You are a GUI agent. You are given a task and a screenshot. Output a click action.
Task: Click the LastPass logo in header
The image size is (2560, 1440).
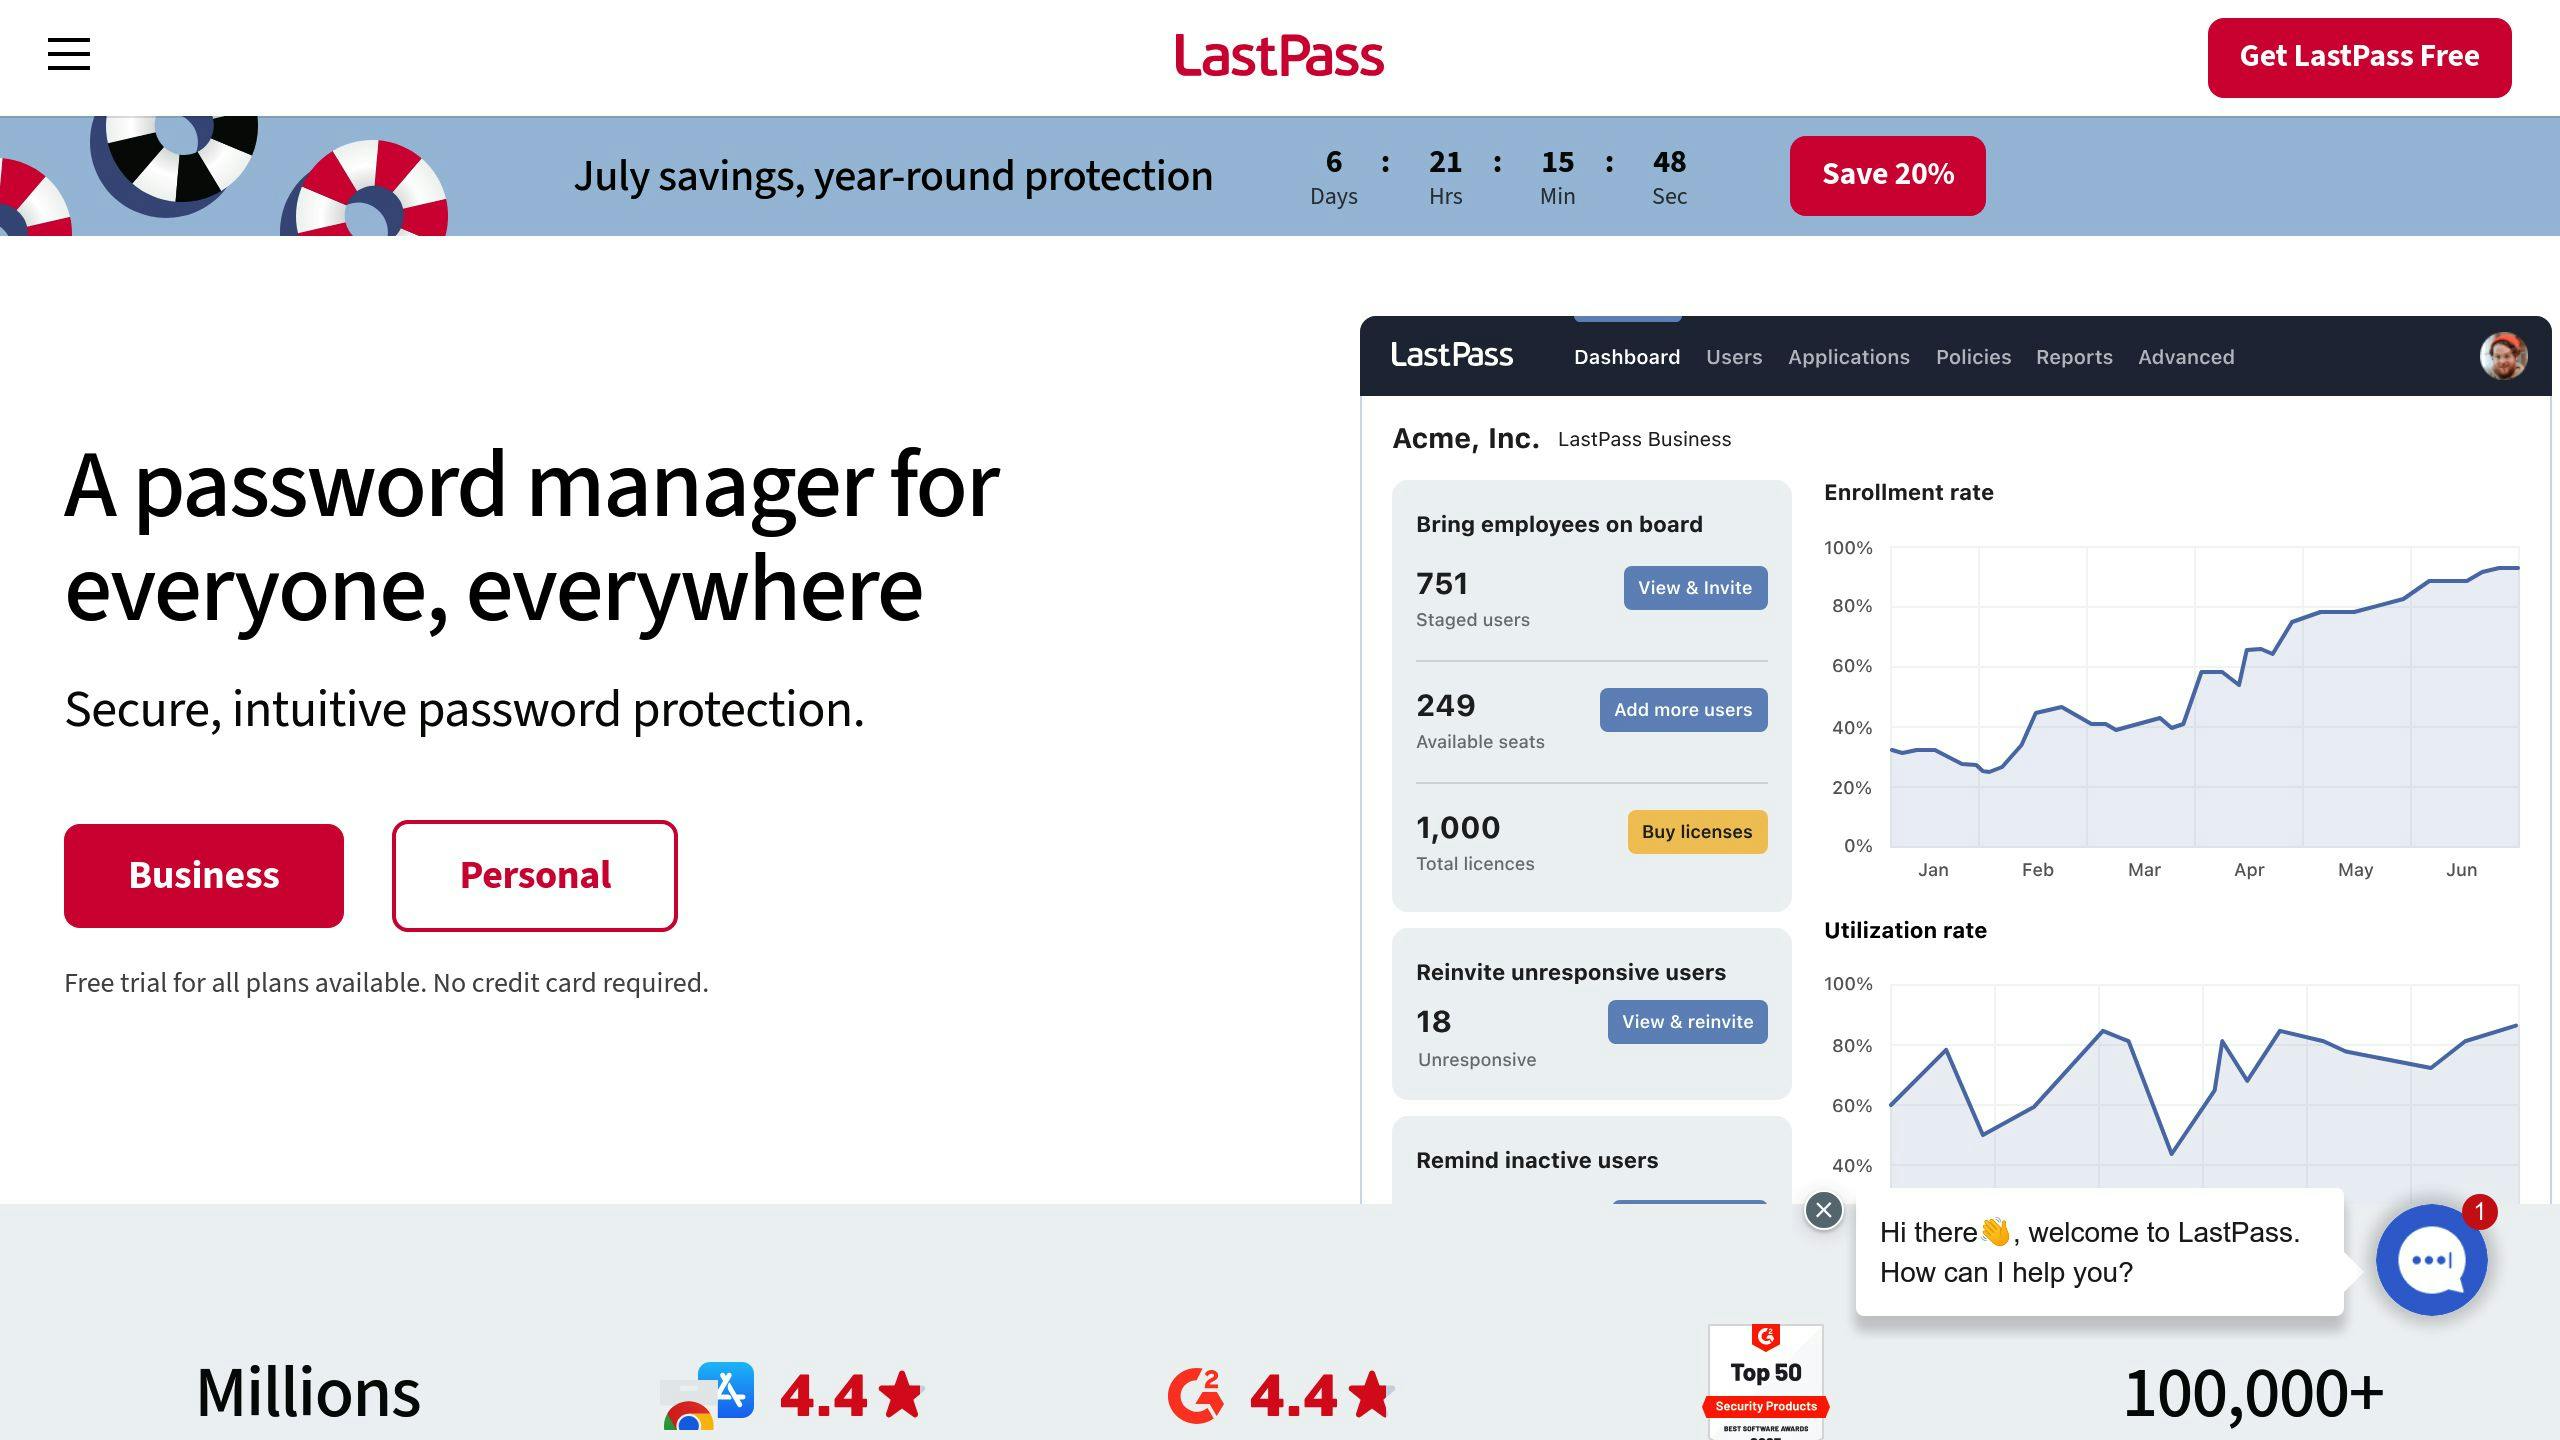pos(1279,56)
